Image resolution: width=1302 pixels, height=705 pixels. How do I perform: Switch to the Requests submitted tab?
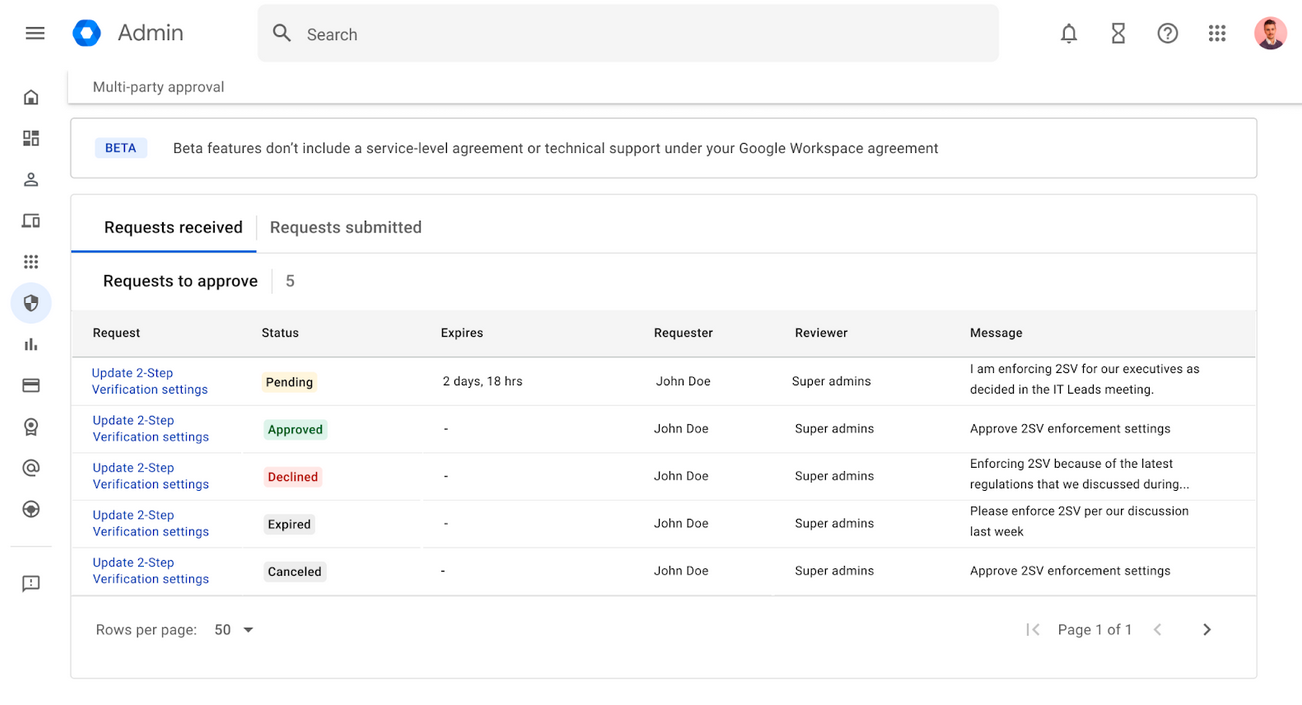[346, 227]
